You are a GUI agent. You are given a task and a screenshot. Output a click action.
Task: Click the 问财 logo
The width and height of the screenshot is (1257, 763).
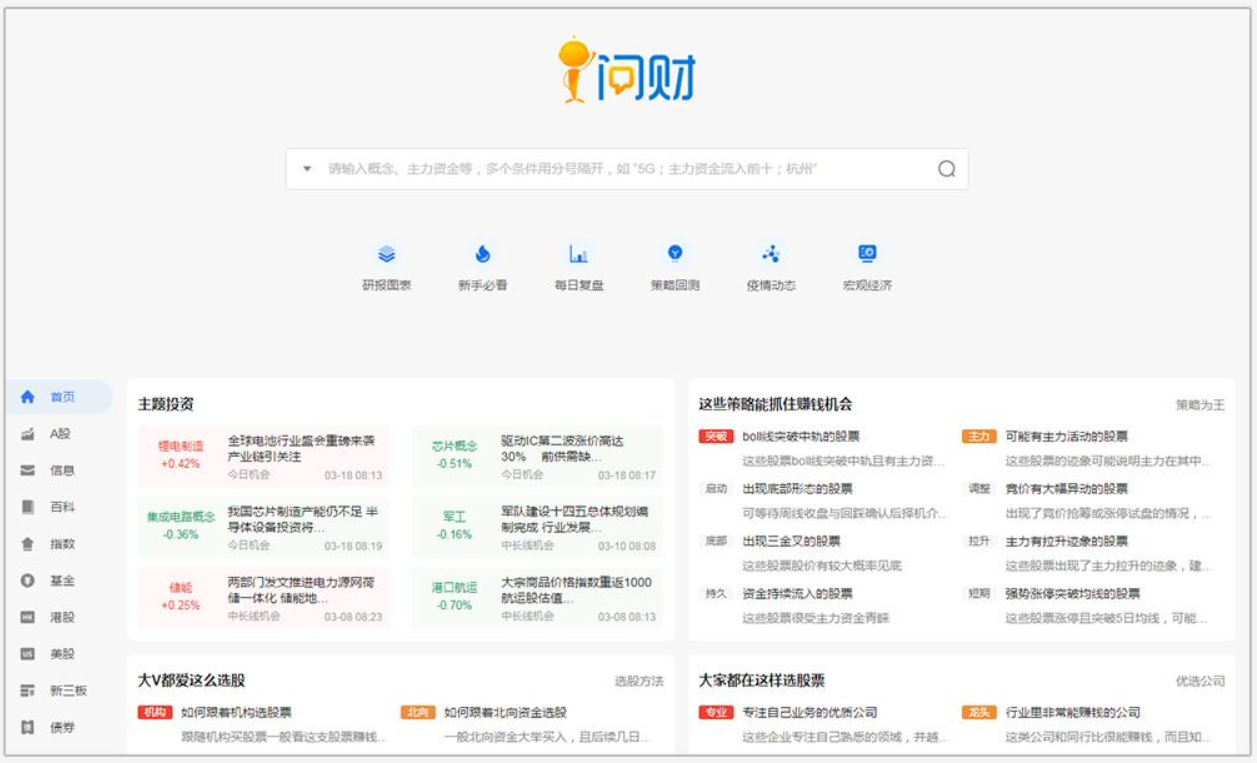[627, 71]
